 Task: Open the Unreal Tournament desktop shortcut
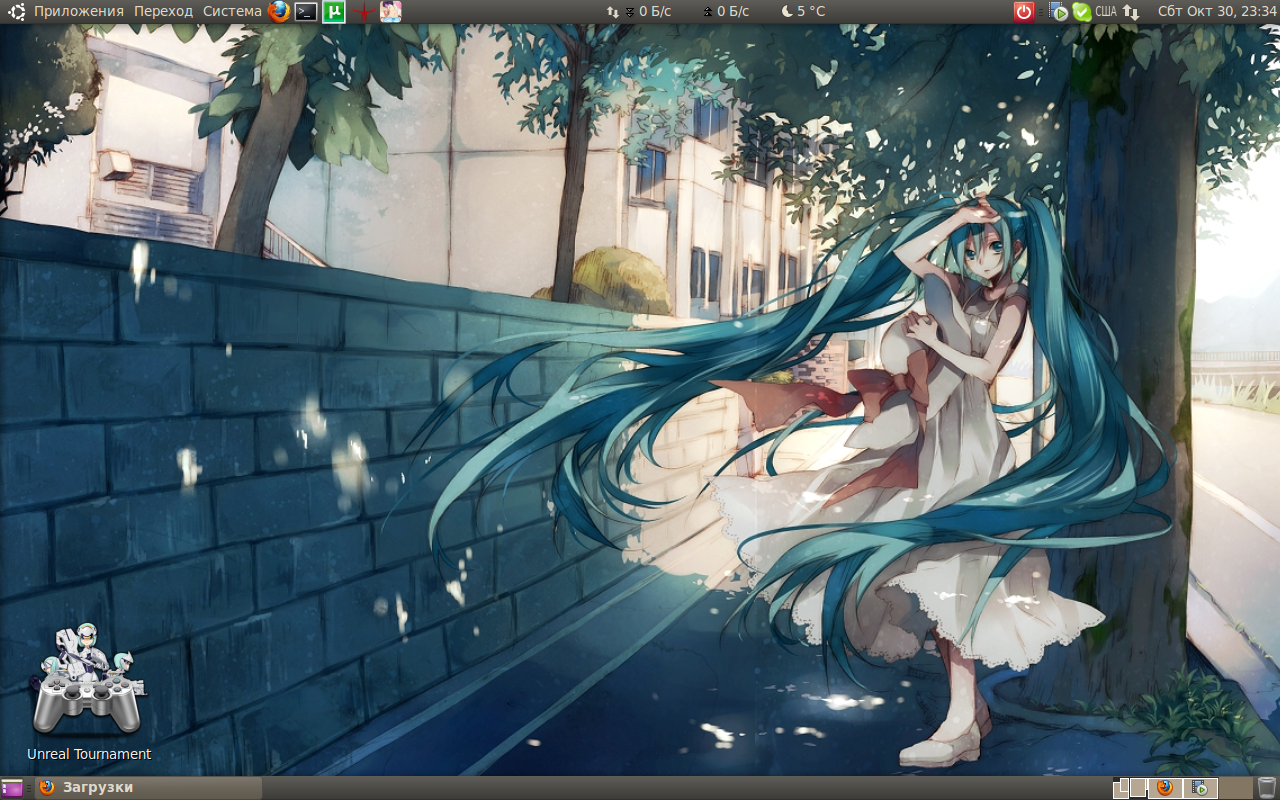tap(89, 692)
